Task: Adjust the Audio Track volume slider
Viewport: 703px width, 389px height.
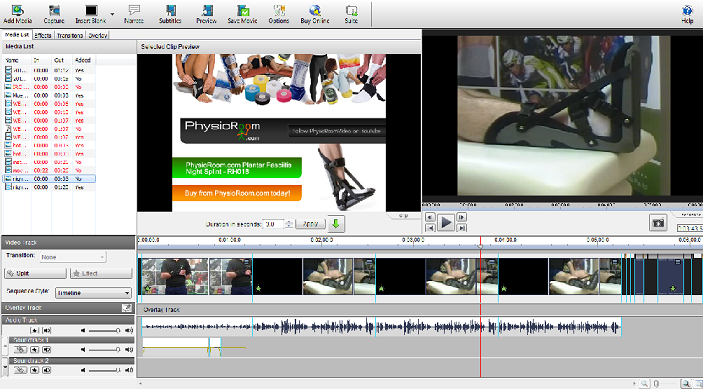Action: pos(104,331)
